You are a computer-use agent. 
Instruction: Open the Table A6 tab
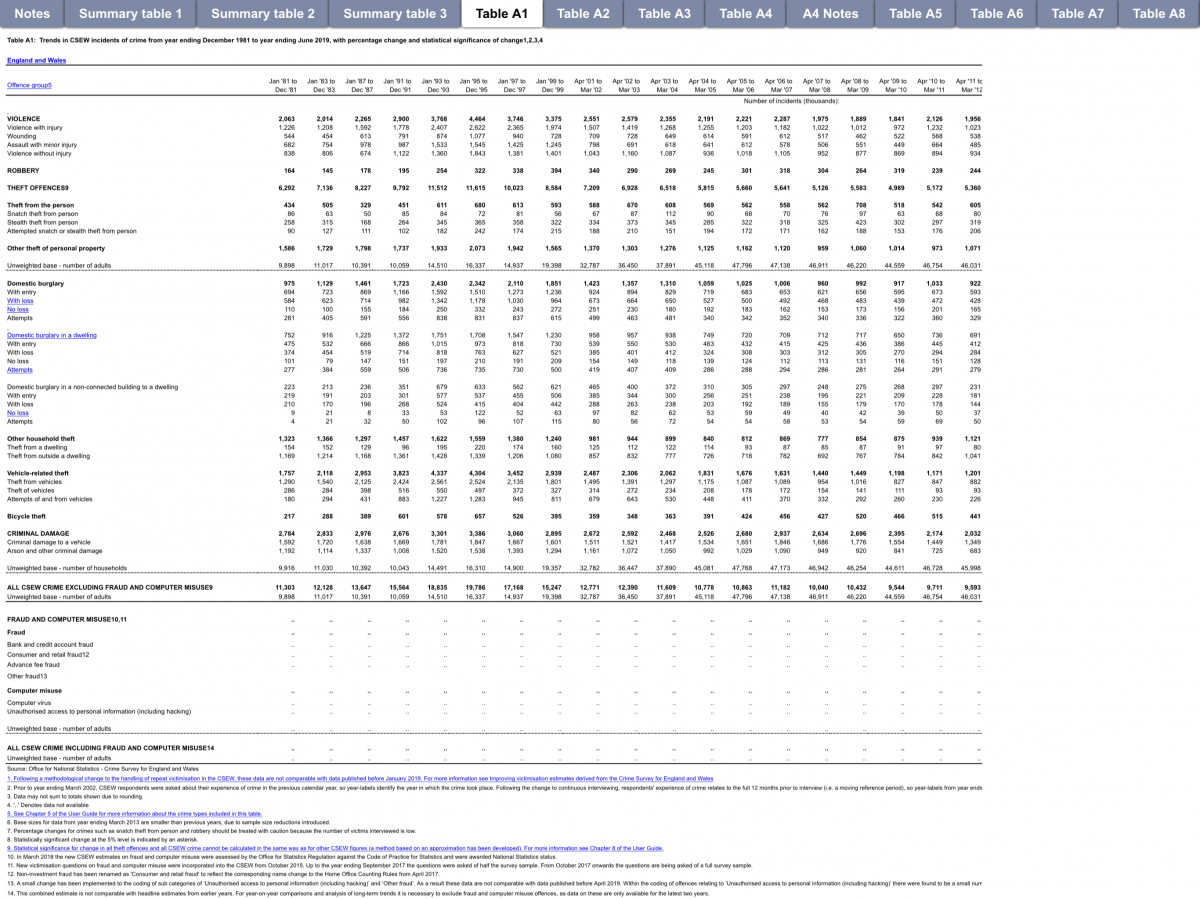(x=996, y=14)
